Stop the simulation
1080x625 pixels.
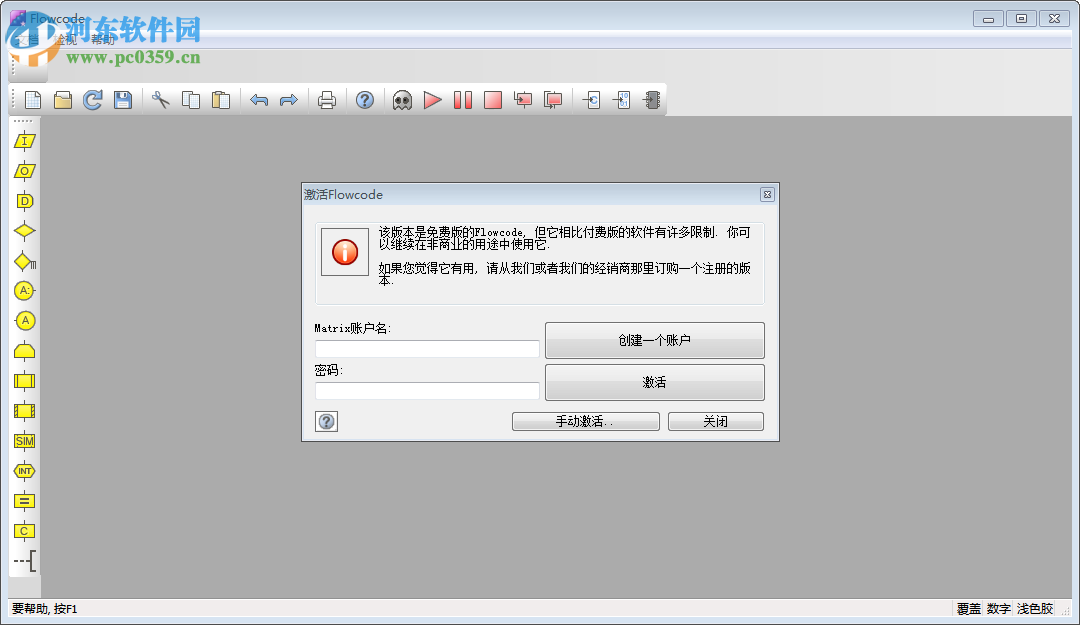tap(492, 99)
